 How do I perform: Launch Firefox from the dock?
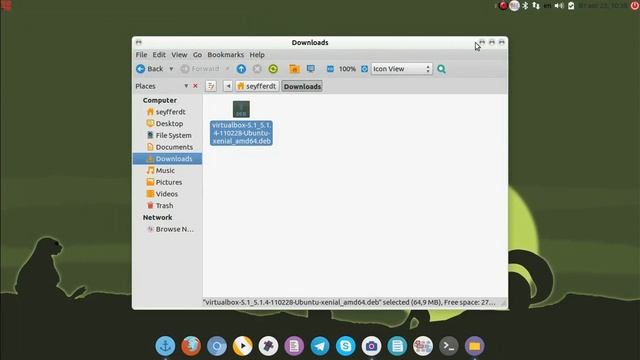pyautogui.click(x=191, y=346)
